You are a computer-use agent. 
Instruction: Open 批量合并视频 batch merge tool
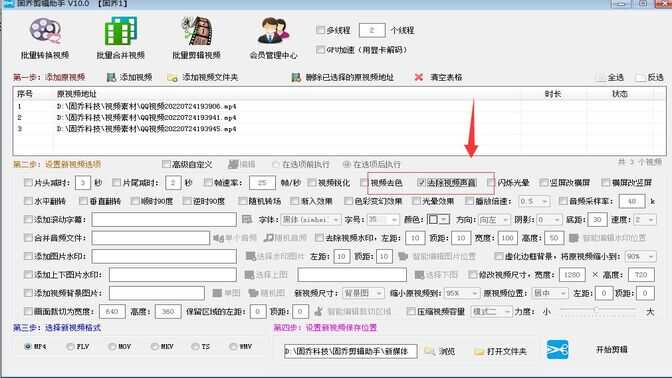120,38
